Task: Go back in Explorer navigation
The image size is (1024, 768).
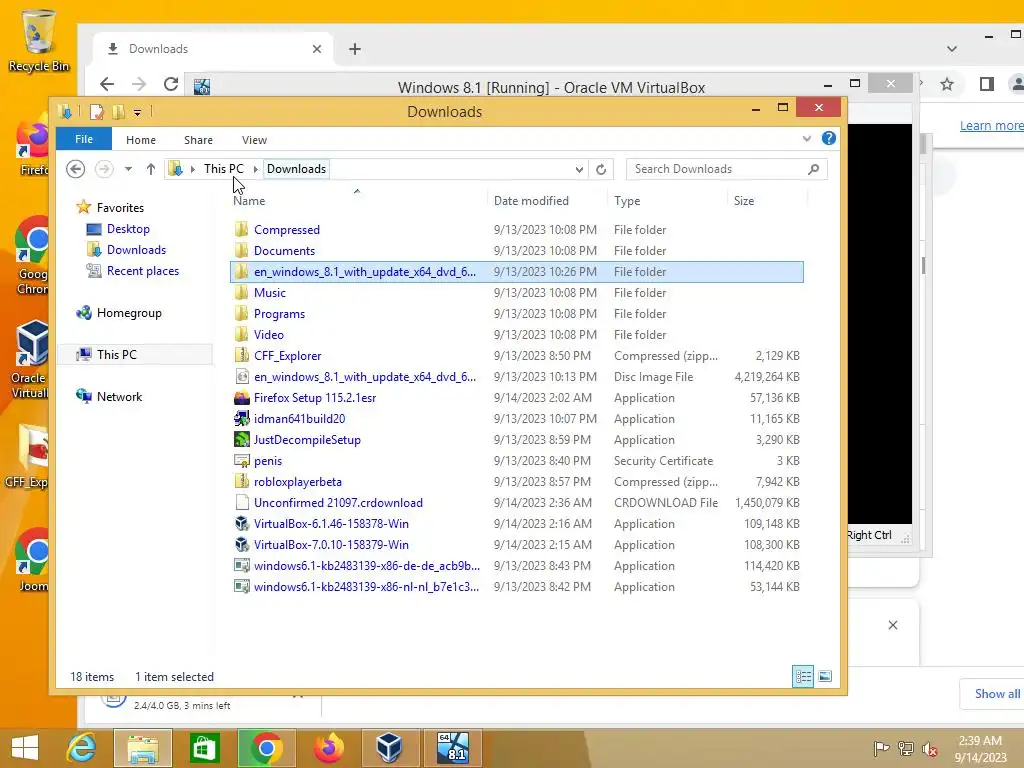Action: pos(76,169)
